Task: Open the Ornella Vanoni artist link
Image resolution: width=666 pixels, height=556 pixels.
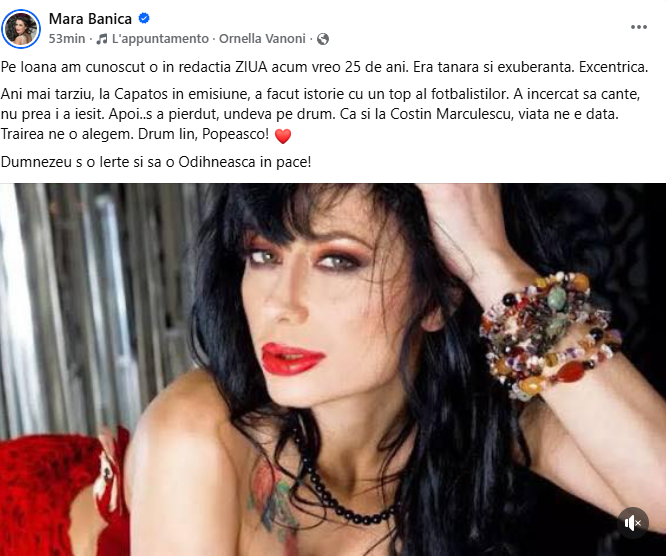Action: click(262, 39)
